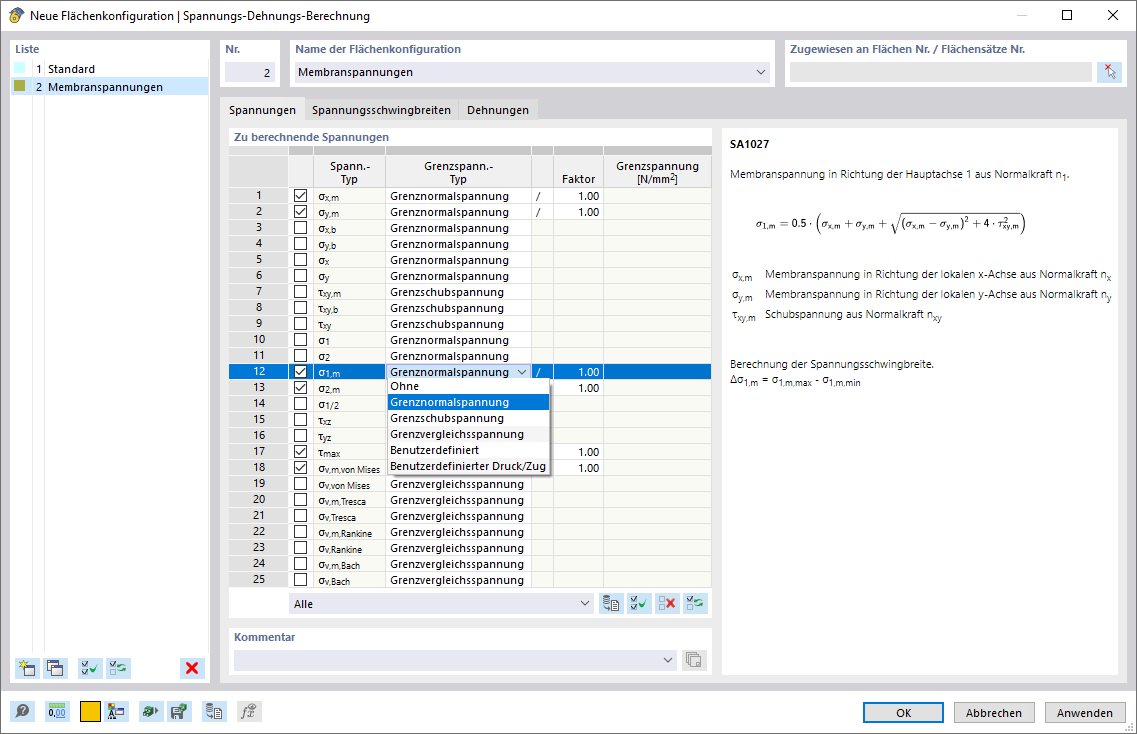Click the olive swatch beside Membranspannungen
This screenshot has width=1137, height=734.
[x=20, y=86]
